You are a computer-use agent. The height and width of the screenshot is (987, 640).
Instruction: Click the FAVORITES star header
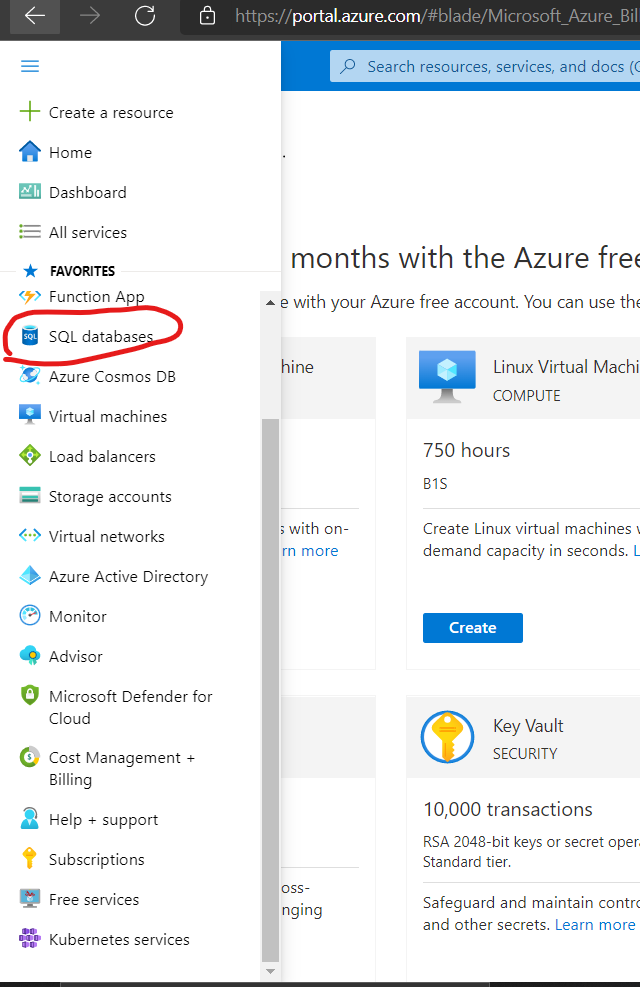pyautogui.click(x=69, y=271)
